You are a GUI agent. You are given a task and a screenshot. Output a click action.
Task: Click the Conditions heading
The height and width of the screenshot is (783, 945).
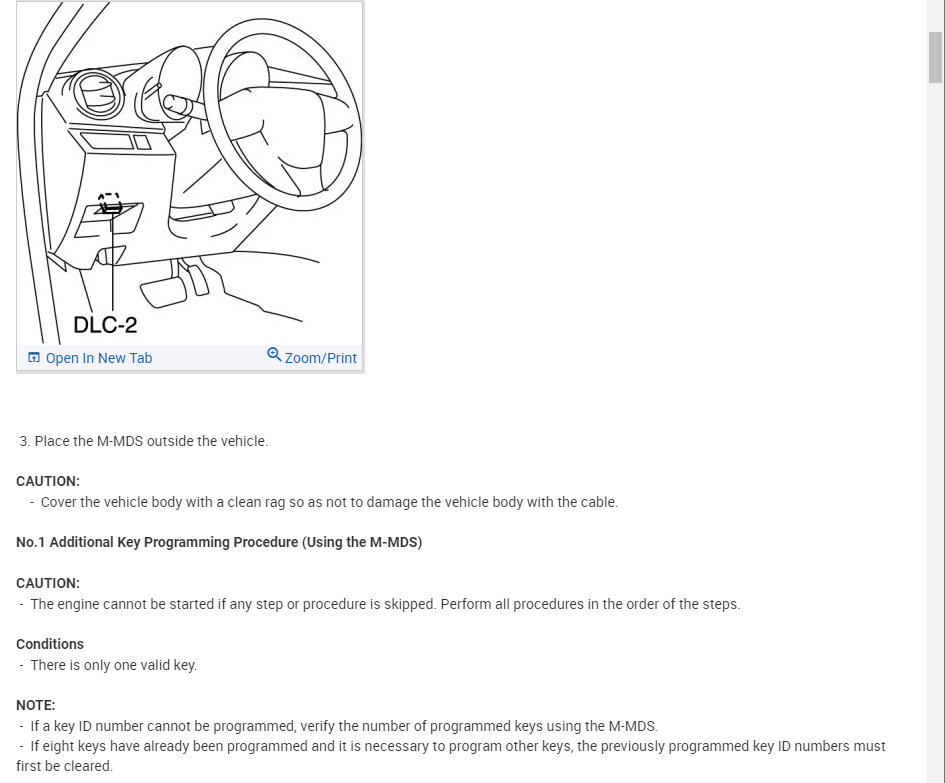click(50, 644)
